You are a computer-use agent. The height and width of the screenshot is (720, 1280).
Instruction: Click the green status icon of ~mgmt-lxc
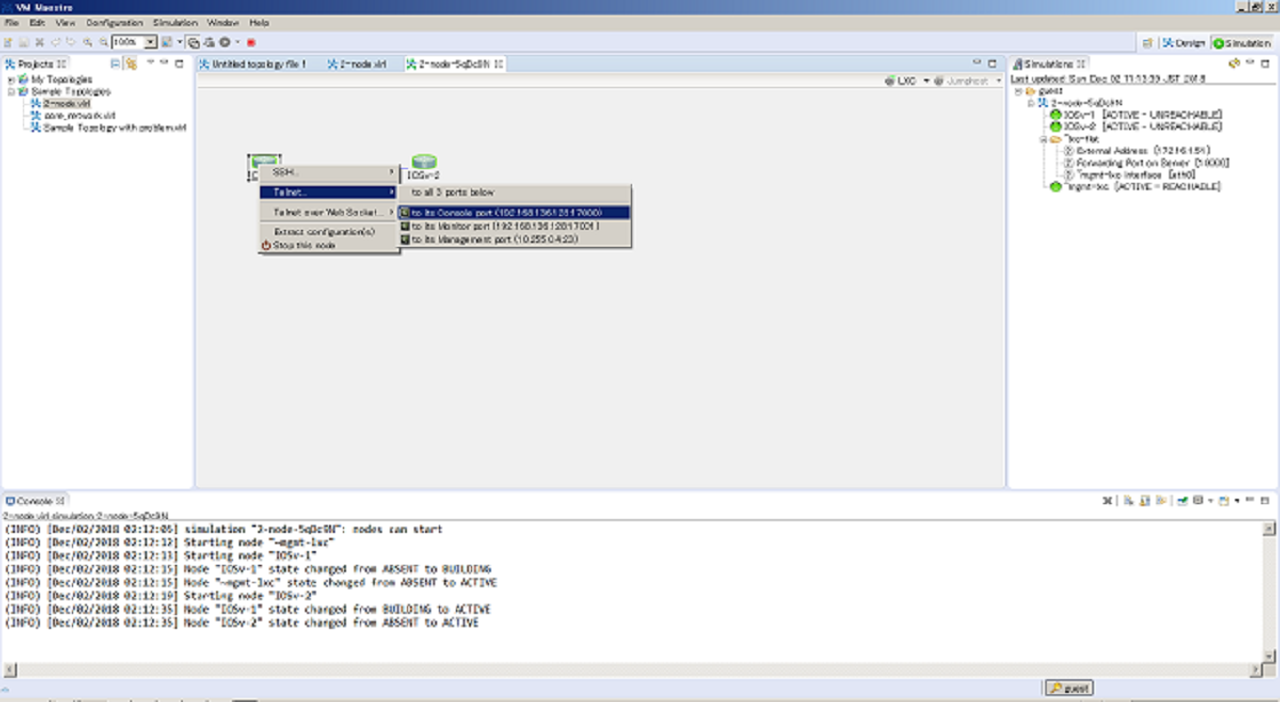1055,187
